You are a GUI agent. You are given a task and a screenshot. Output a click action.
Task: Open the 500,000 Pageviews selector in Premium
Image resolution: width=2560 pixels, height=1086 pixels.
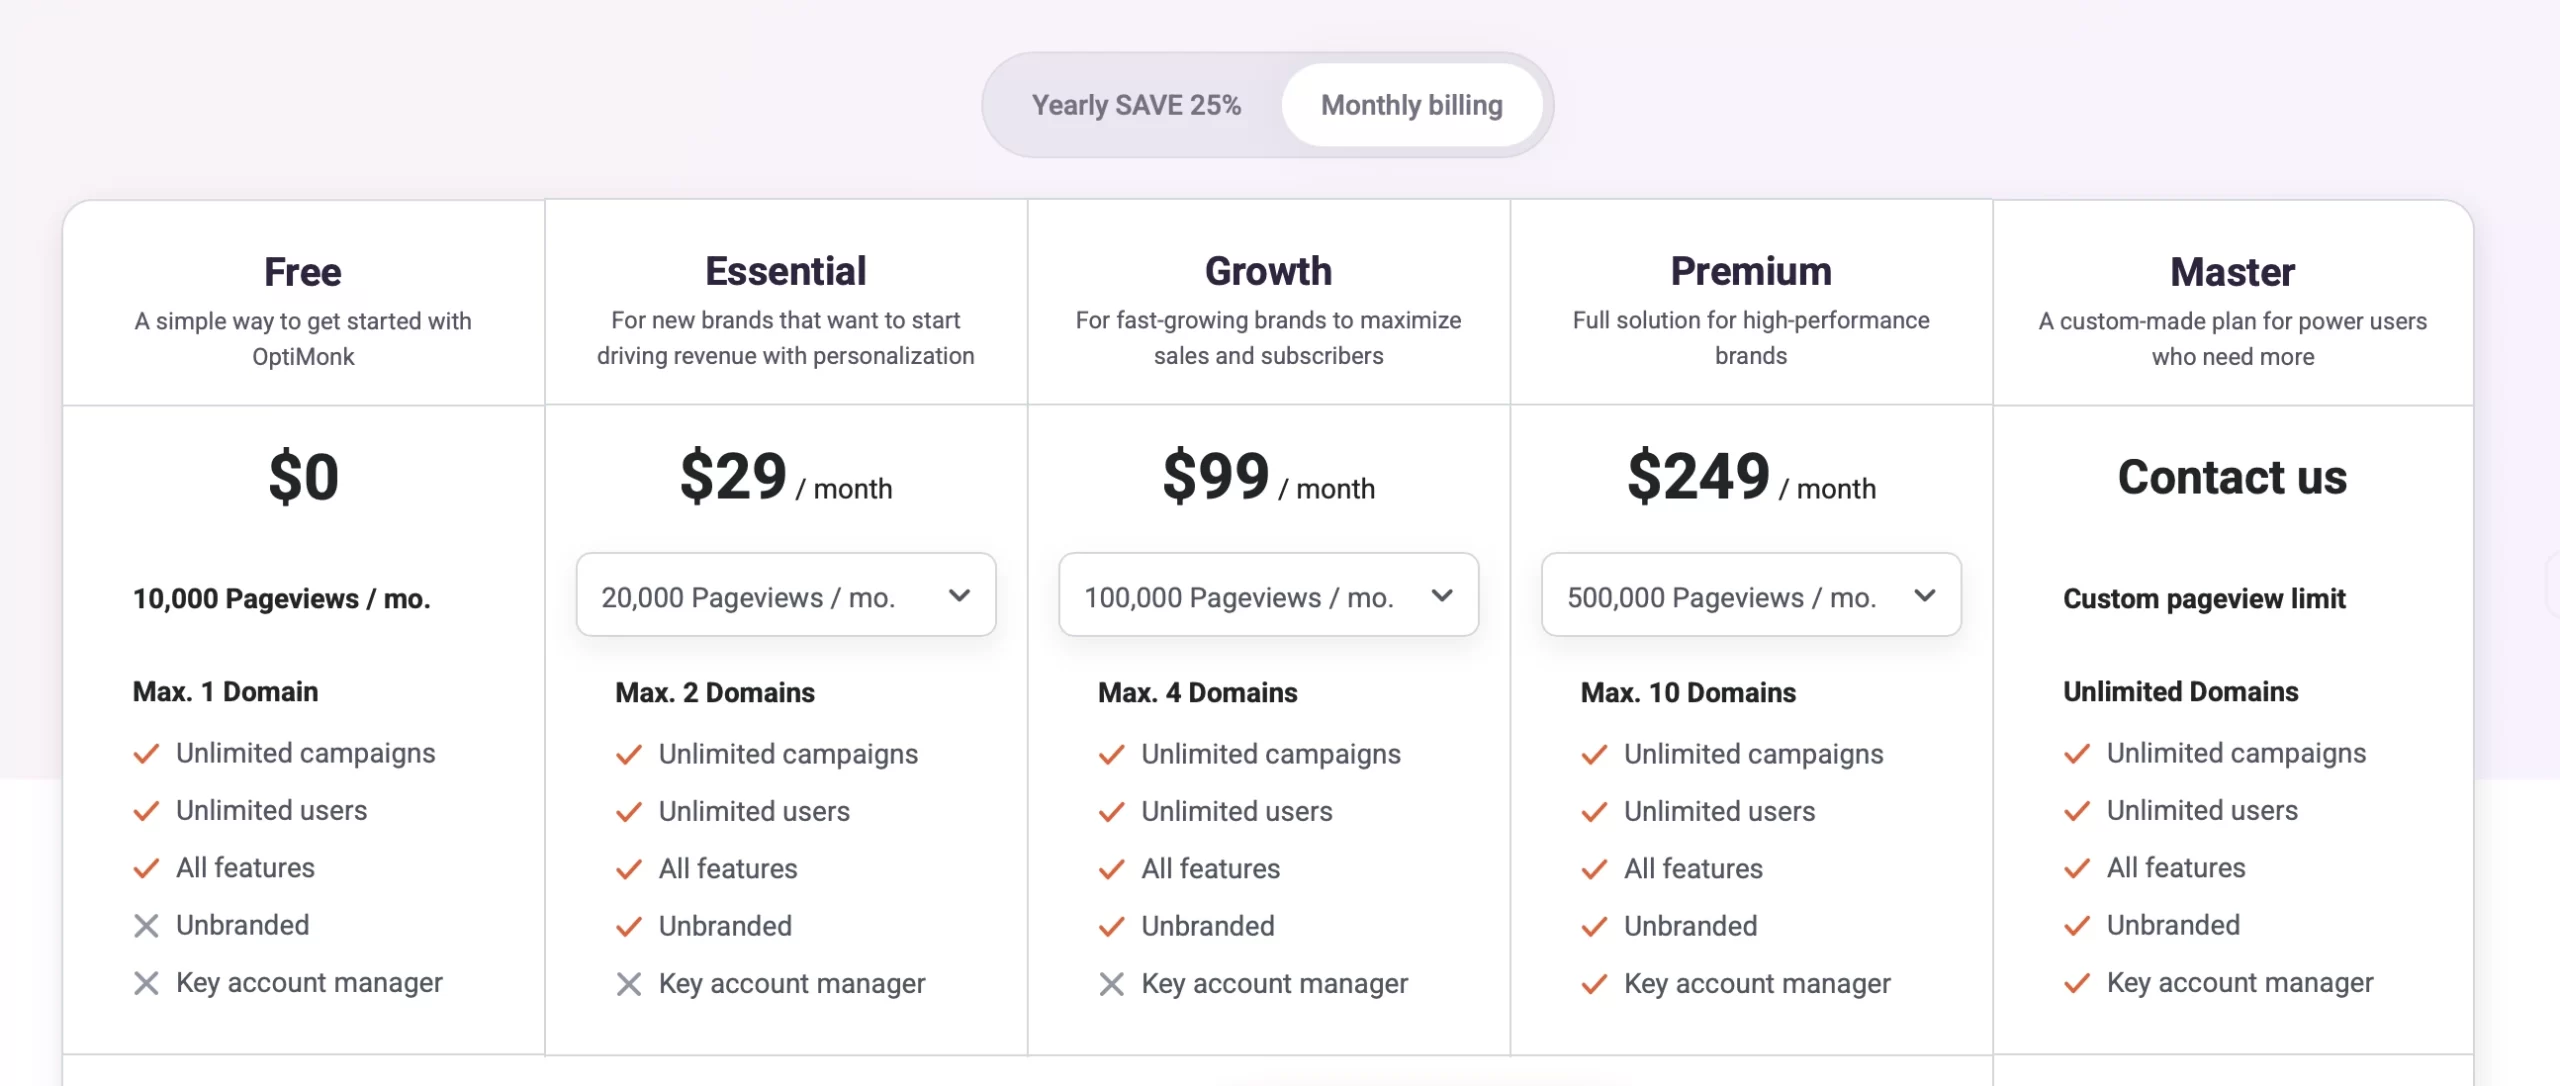coord(1751,595)
